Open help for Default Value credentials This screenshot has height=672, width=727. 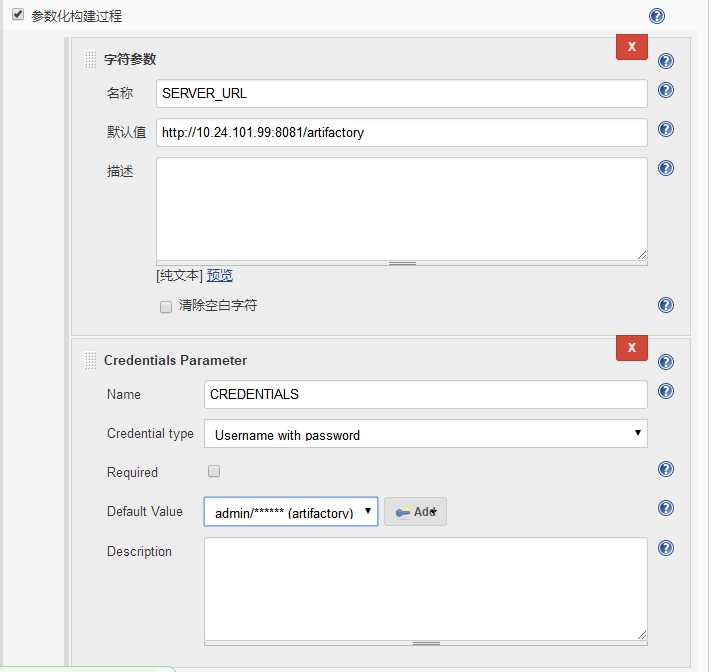pyautogui.click(x=666, y=508)
